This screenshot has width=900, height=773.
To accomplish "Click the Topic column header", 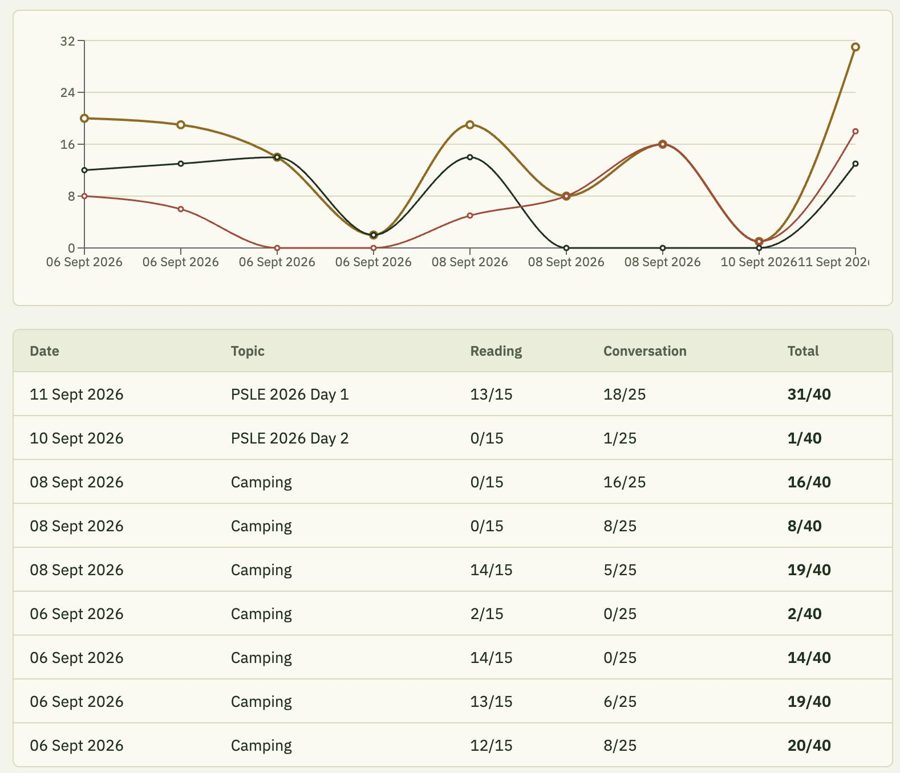I will coord(247,351).
